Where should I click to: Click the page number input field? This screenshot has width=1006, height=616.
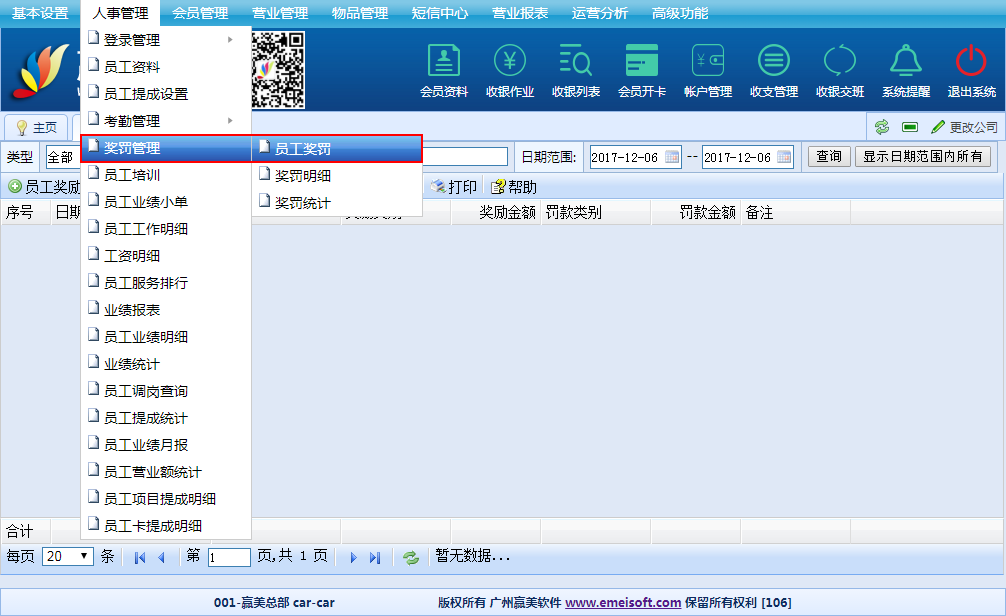click(229, 557)
